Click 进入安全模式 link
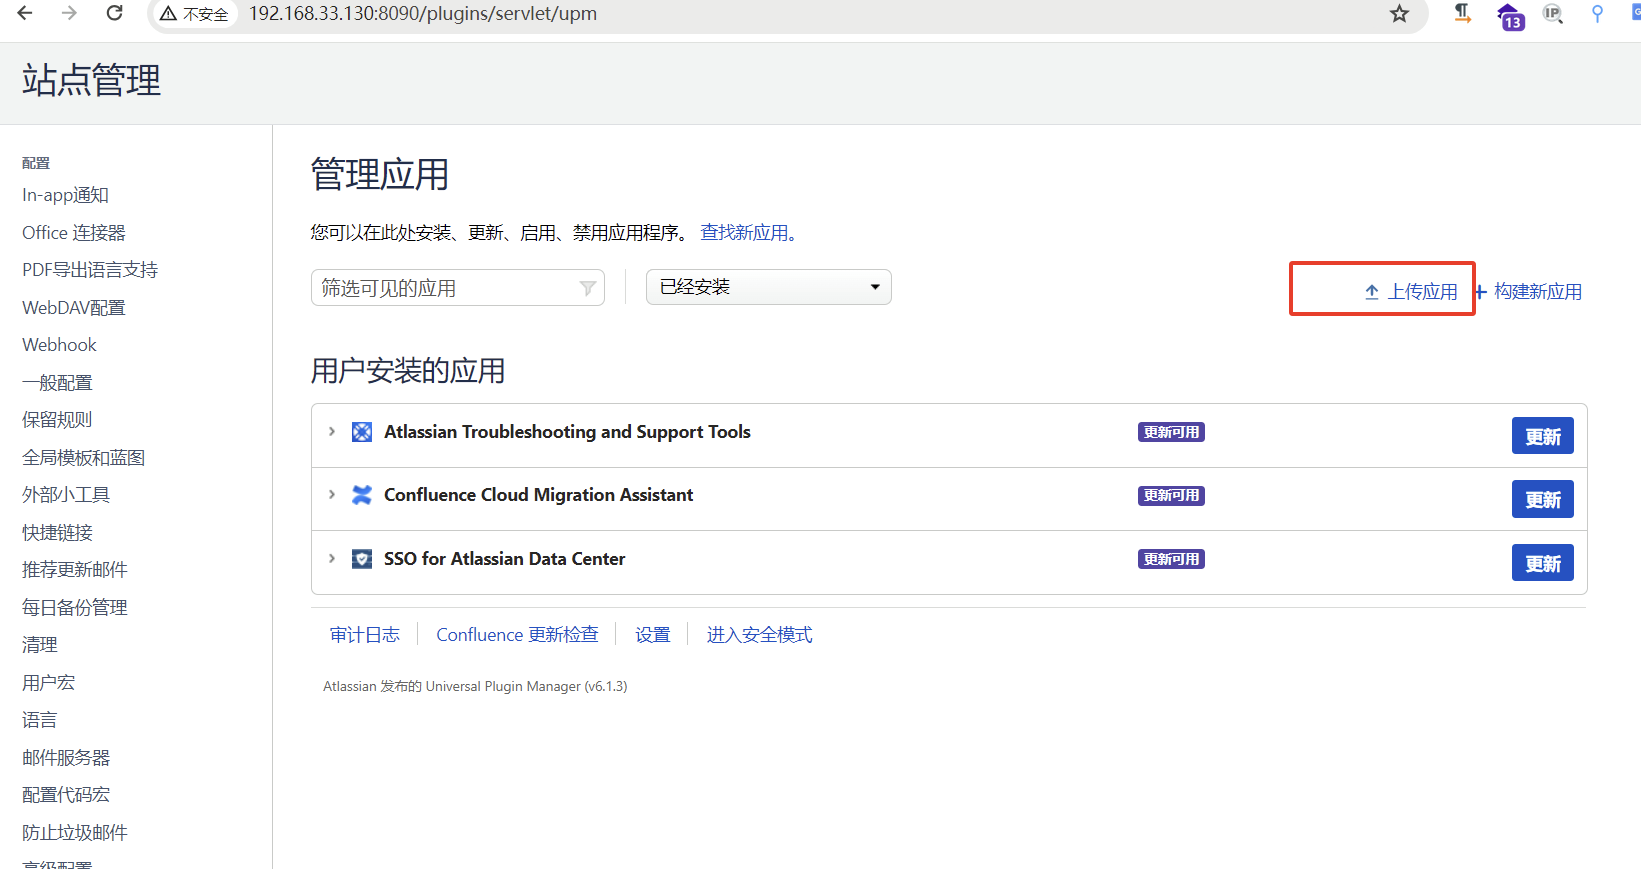Image resolution: width=1641 pixels, height=869 pixels. point(760,635)
